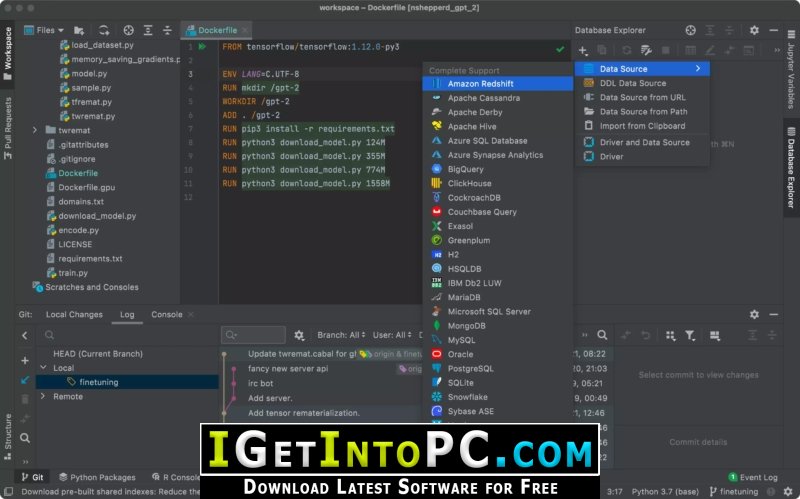This screenshot has height=499, width=800.
Task: Open the User: All filter dropdown
Action: (392, 335)
